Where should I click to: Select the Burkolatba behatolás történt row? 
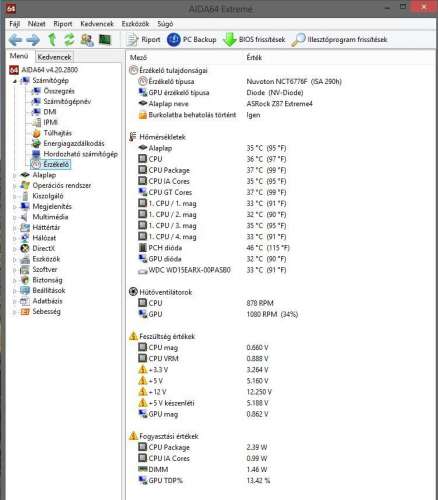click(199, 115)
